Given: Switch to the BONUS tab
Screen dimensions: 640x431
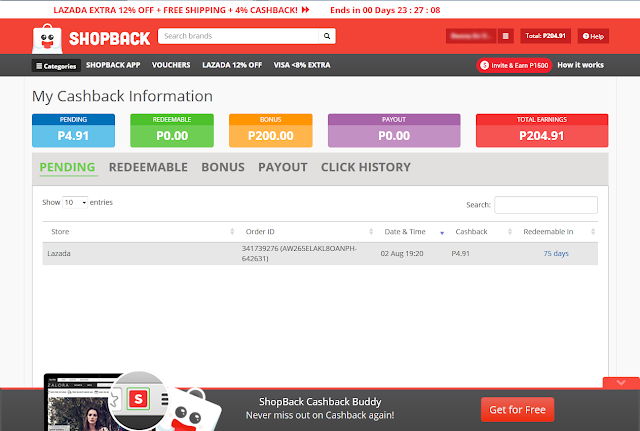Looking at the screenshot, I should (223, 167).
